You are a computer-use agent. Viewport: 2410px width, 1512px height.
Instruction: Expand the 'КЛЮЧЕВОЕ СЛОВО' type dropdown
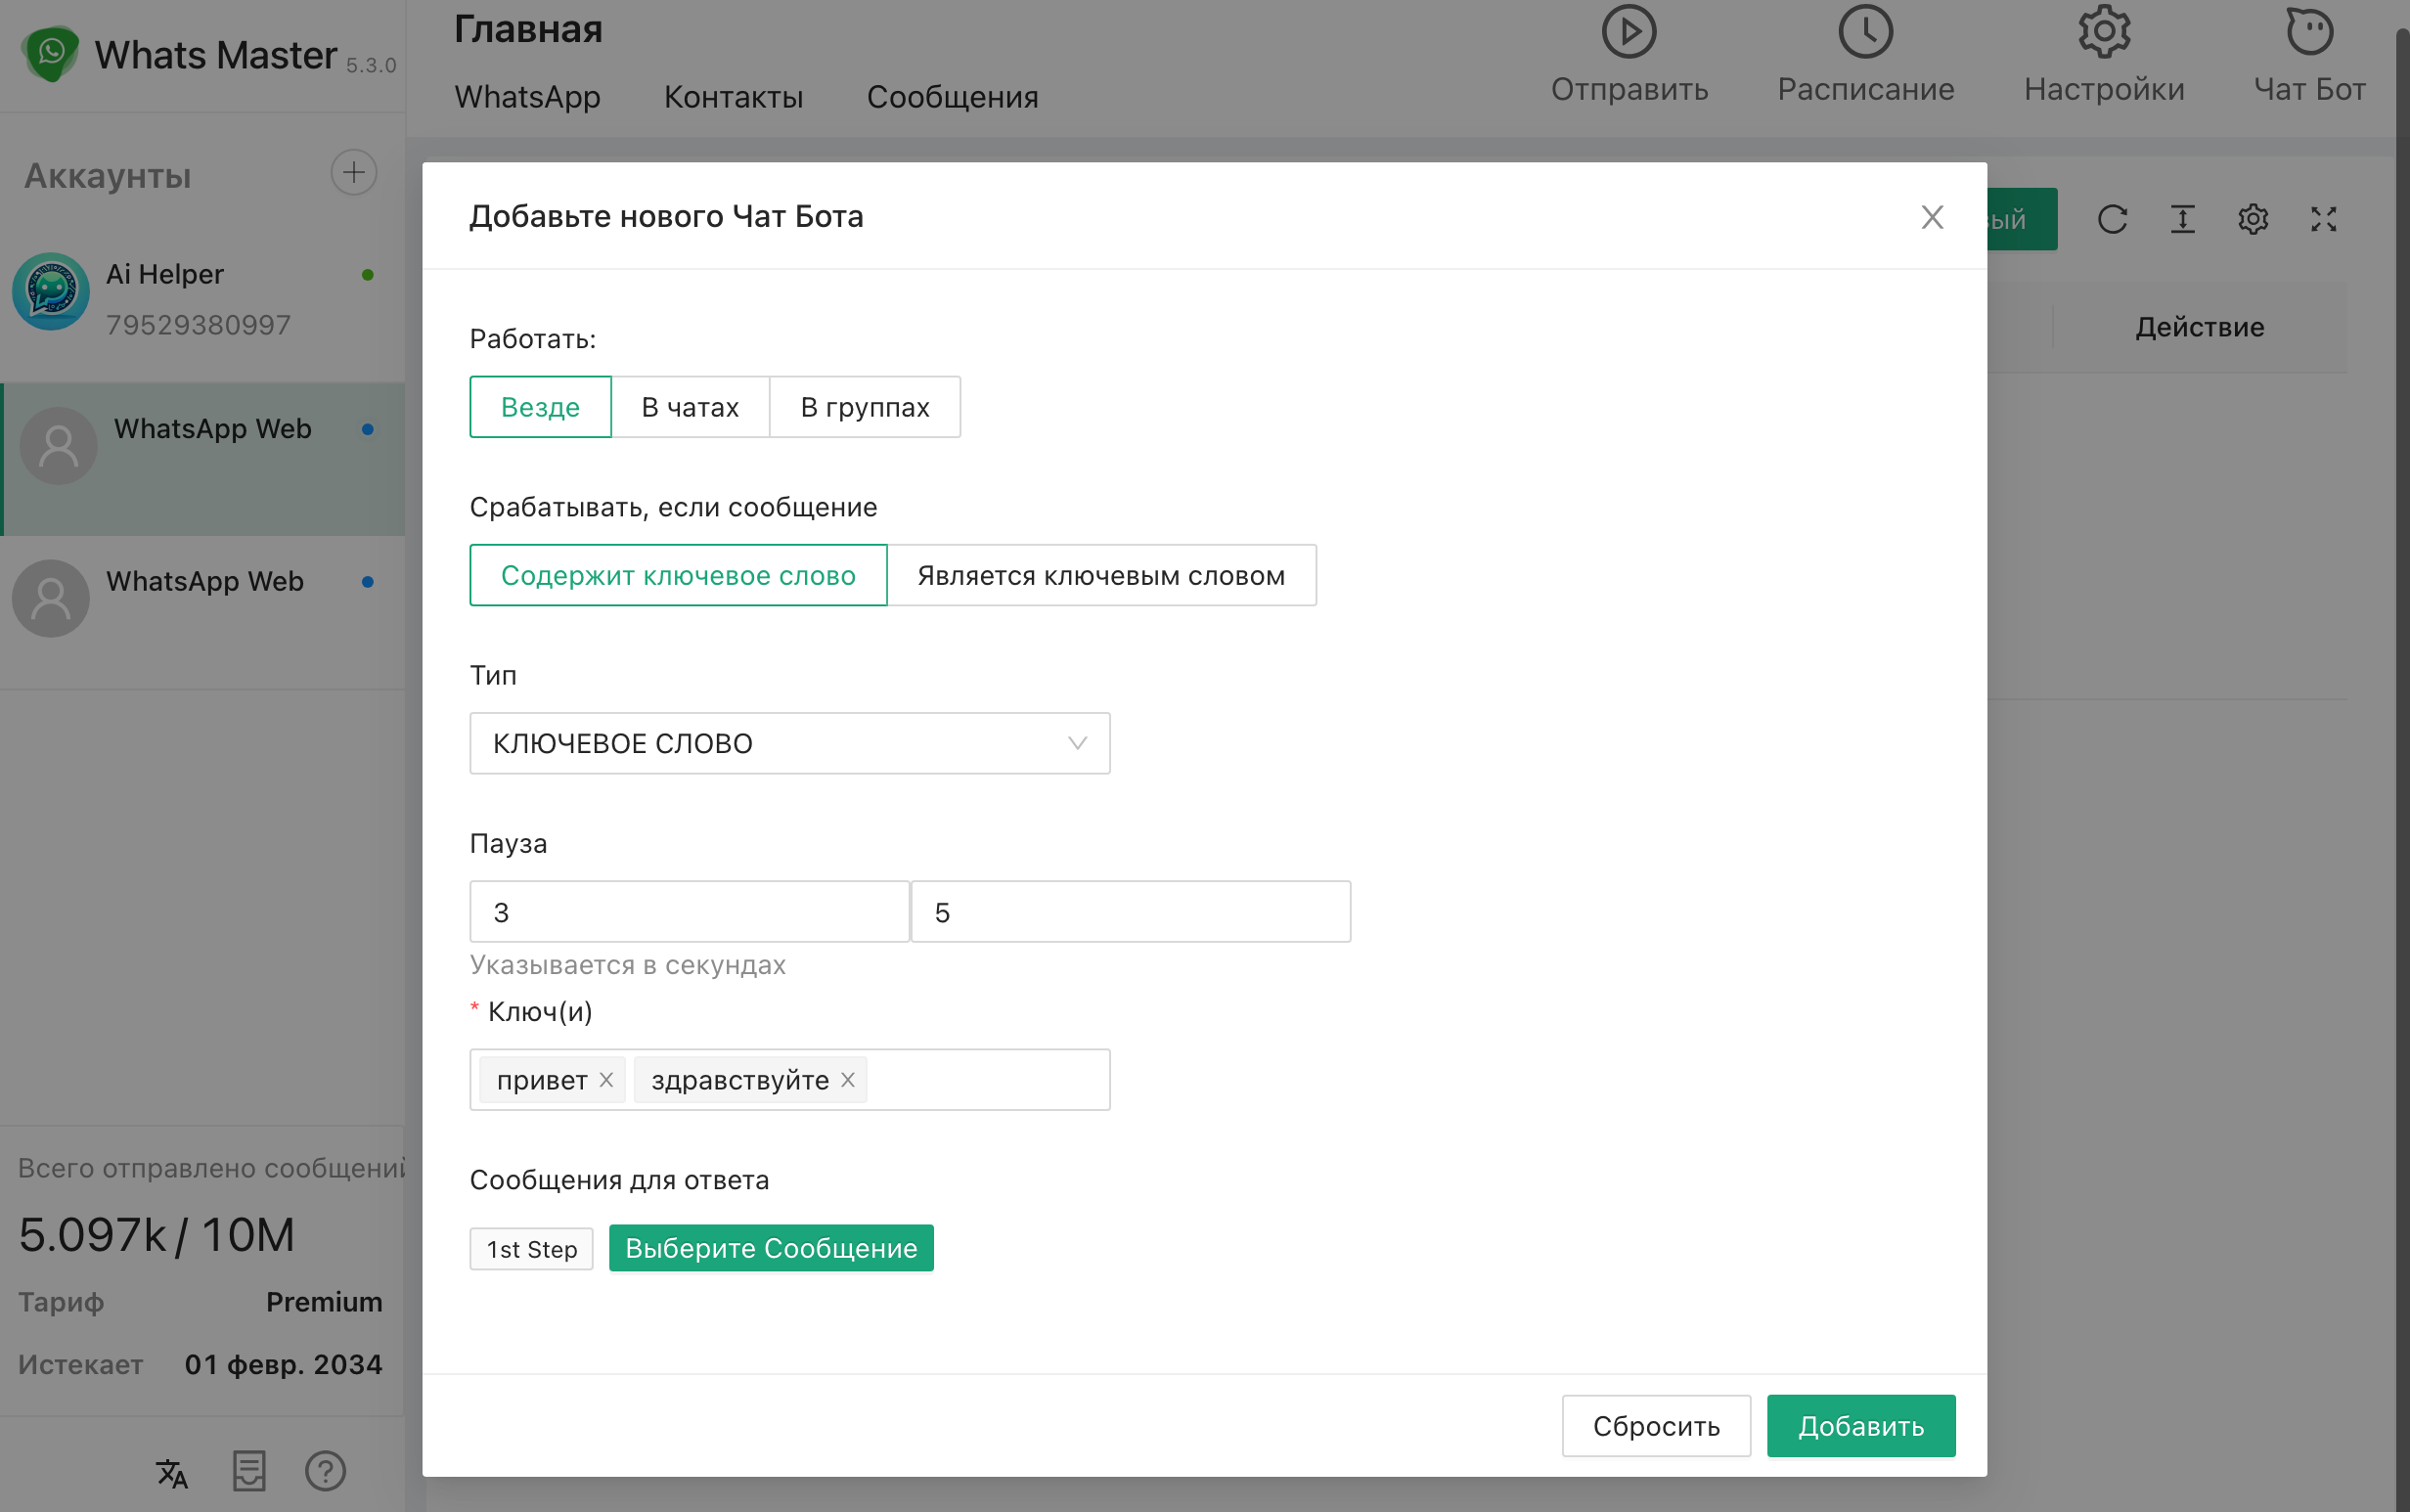pyautogui.click(x=789, y=743)
